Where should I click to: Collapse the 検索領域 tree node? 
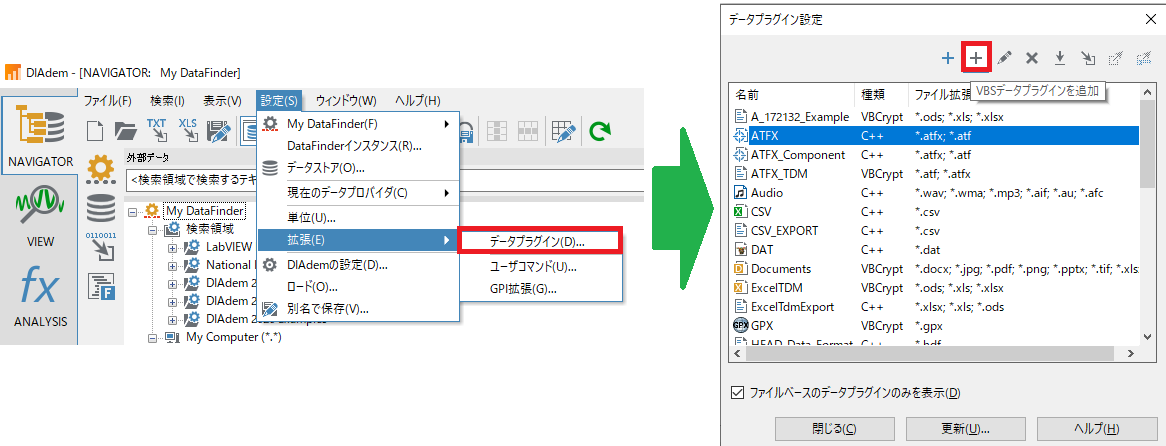coord(152,230)
